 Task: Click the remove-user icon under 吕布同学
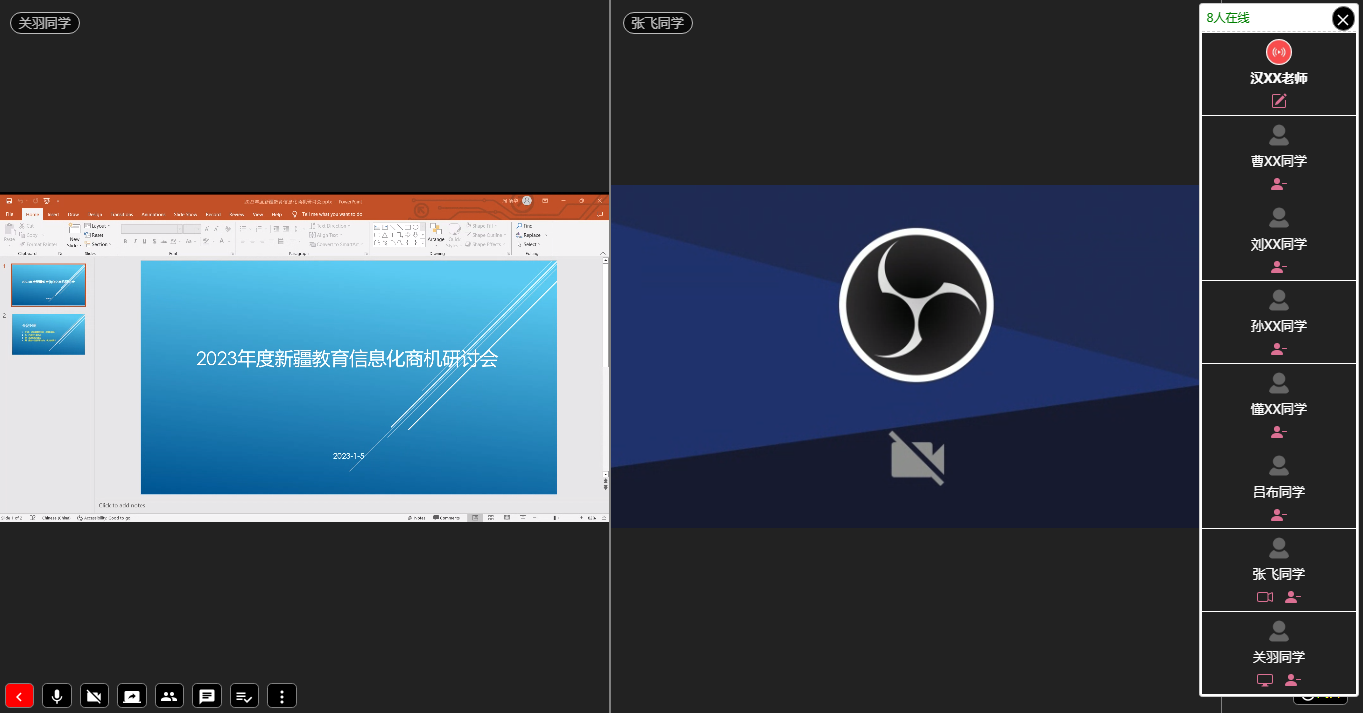[1278, 515]
